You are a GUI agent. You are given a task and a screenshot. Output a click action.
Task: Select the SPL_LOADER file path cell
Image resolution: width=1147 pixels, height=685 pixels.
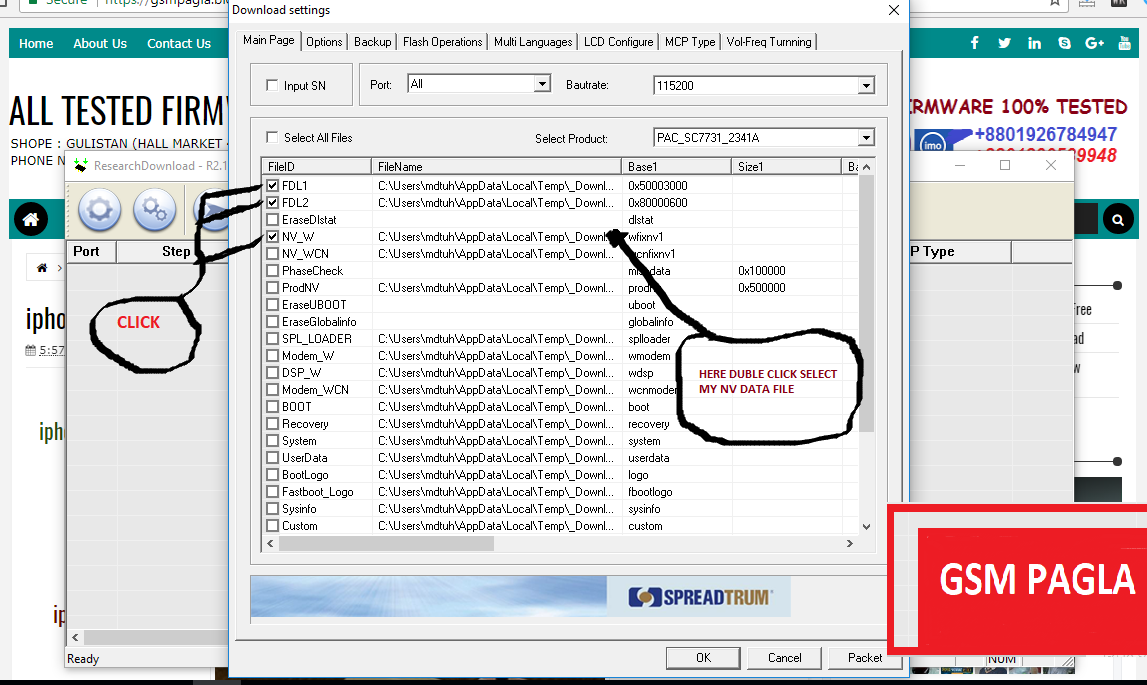pyautogui.click(x=496, y=338)
